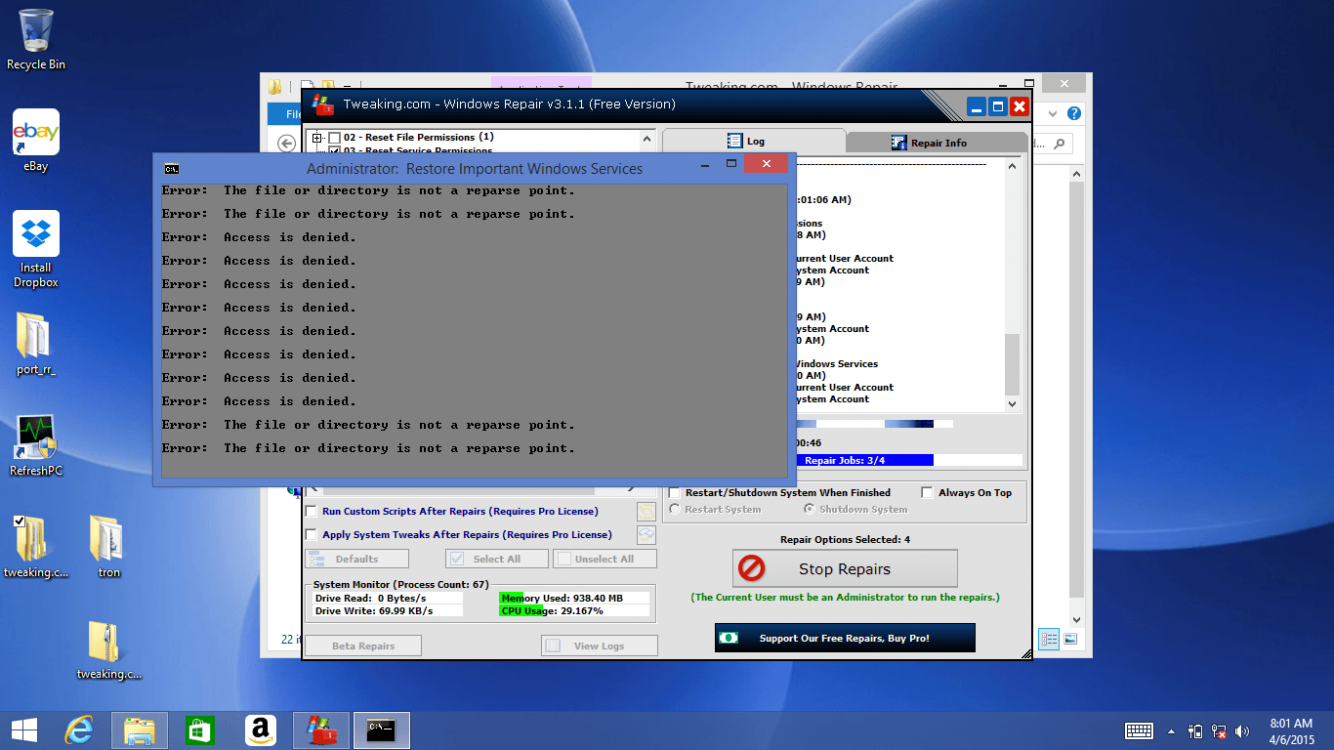Click the Tweaking.com toolbox icon in the title bar
The image size is (1334, 750).
click(x=322, y=104)
